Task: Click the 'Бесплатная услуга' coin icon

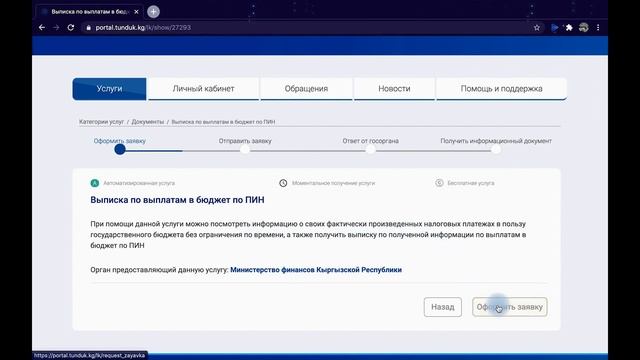Action: click(x=439, y=183)
